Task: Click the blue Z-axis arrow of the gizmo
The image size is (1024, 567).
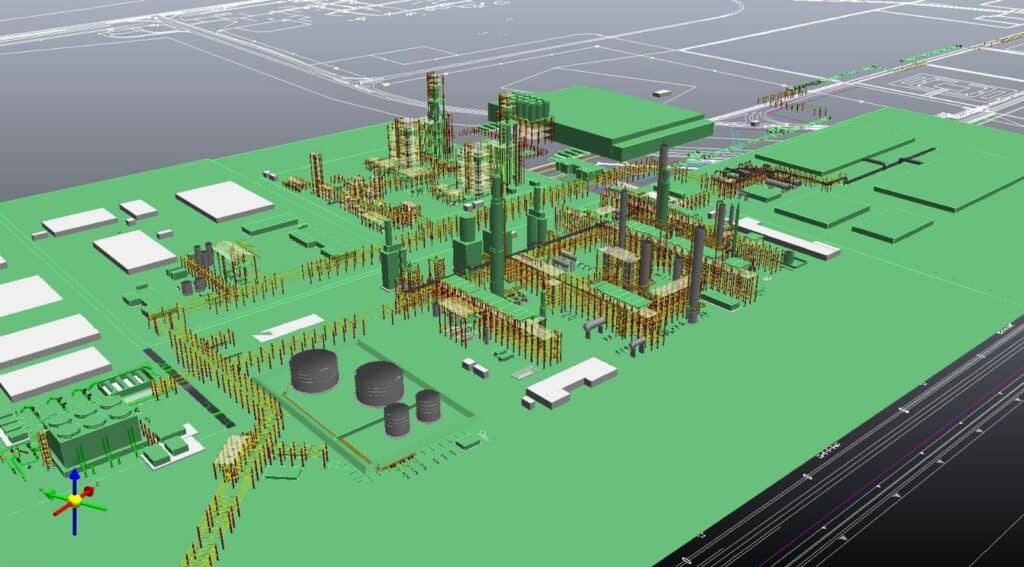Action: [75, 478]
